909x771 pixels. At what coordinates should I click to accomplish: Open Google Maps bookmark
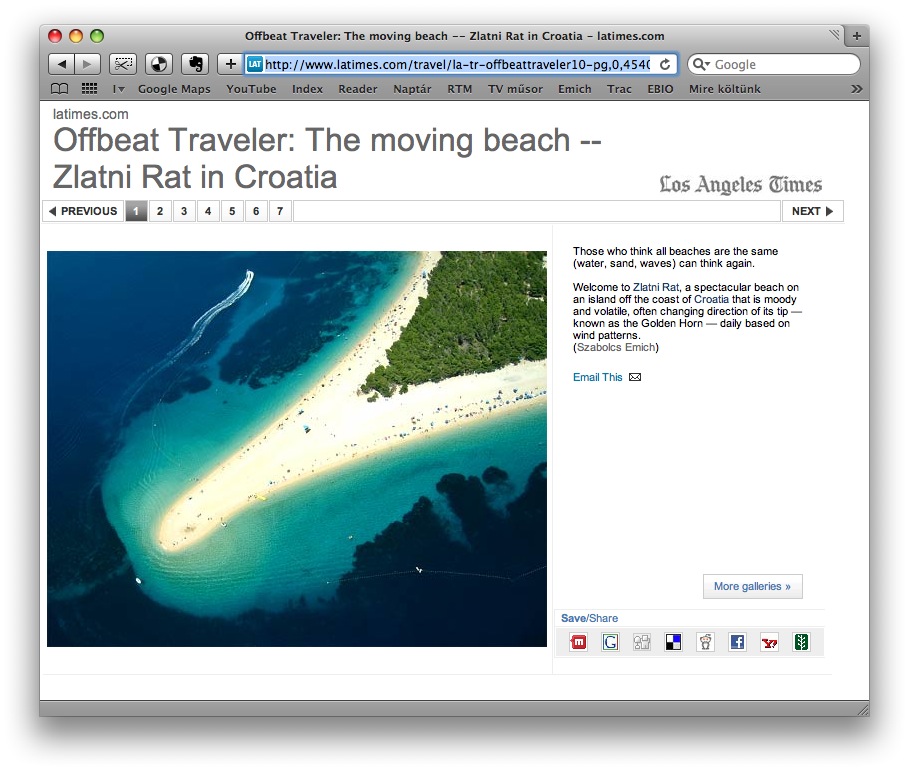pos(174,89)
